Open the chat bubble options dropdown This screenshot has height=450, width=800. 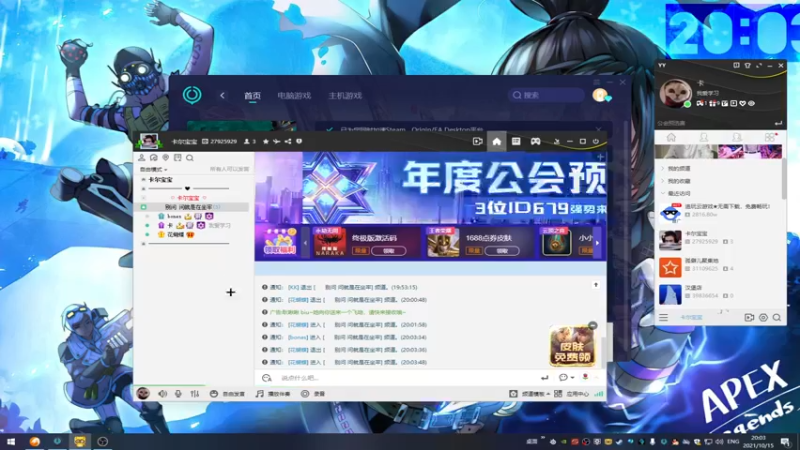[x=566, y=378]
